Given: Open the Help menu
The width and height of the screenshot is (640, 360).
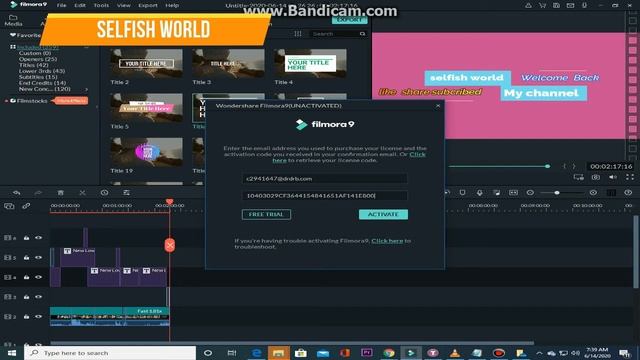Looking at the screenshot, I should [x=172, y=5].
